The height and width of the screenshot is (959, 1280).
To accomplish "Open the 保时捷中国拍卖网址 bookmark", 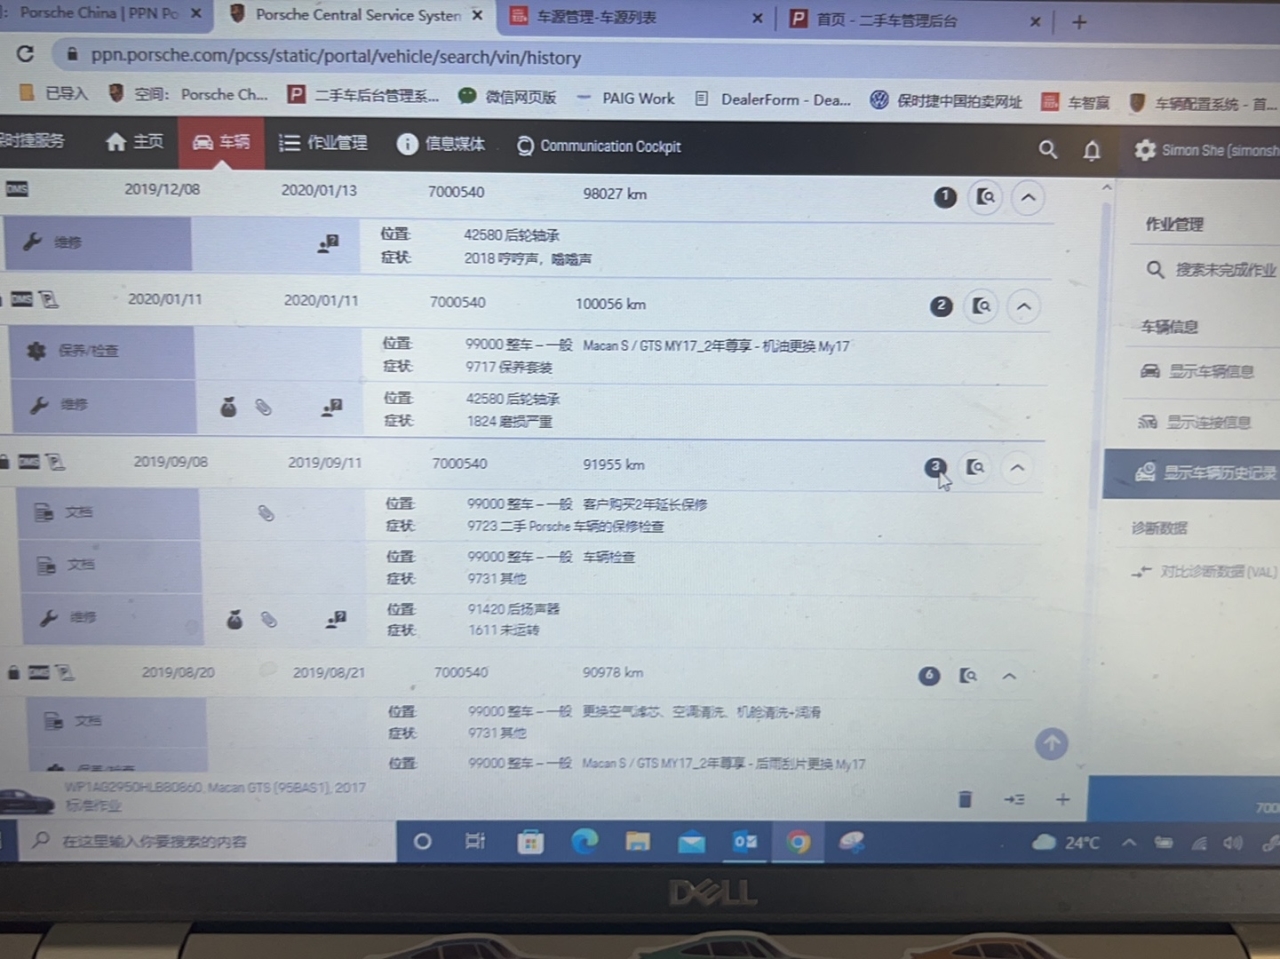I will point(946,100).
